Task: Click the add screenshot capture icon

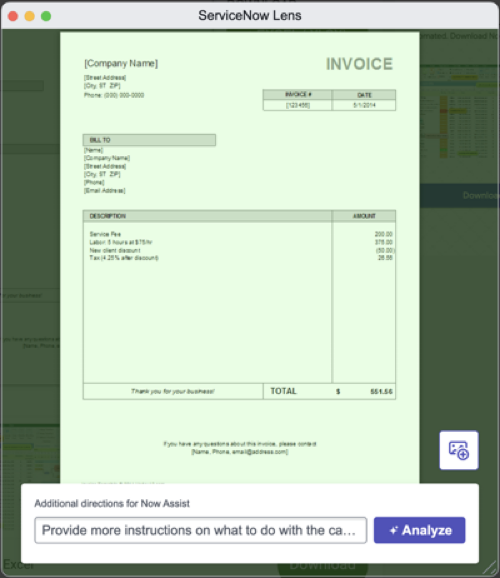Action: [x=459, y=450]
